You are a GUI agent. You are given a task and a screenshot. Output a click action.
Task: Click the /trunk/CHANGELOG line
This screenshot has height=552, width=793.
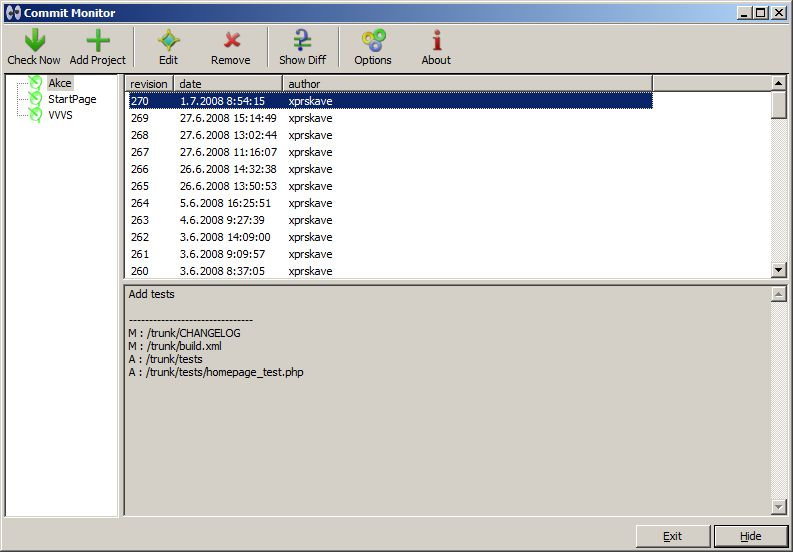tap(185, 333)
